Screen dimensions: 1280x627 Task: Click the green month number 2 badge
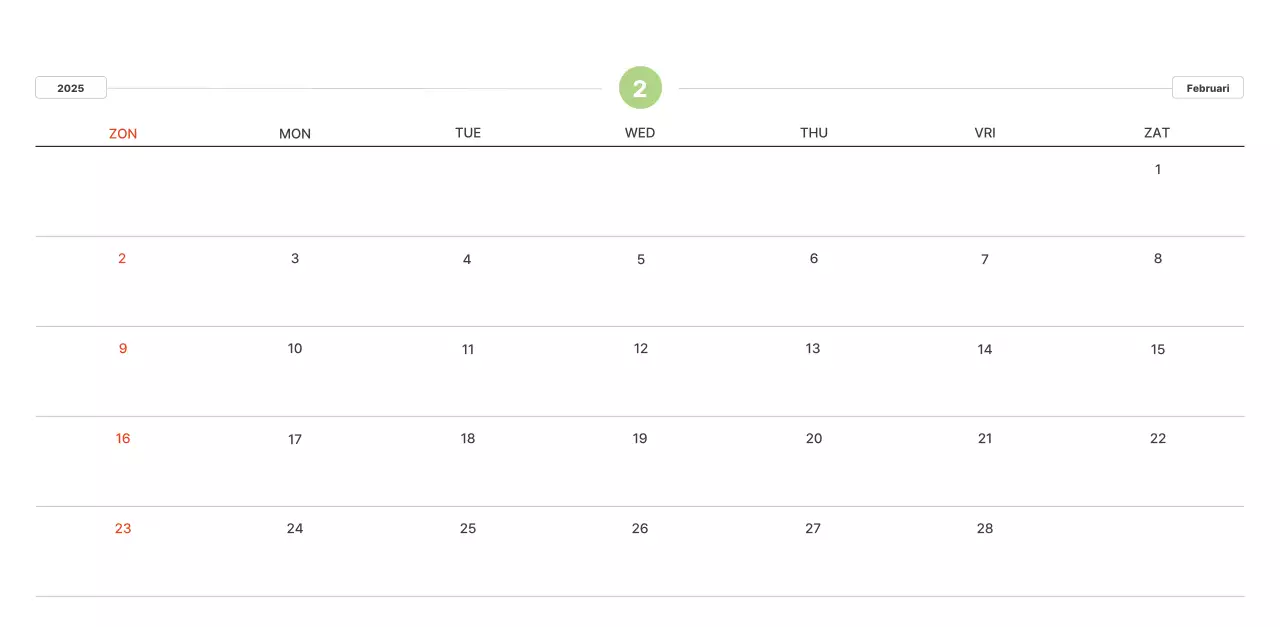coord(640,88)
